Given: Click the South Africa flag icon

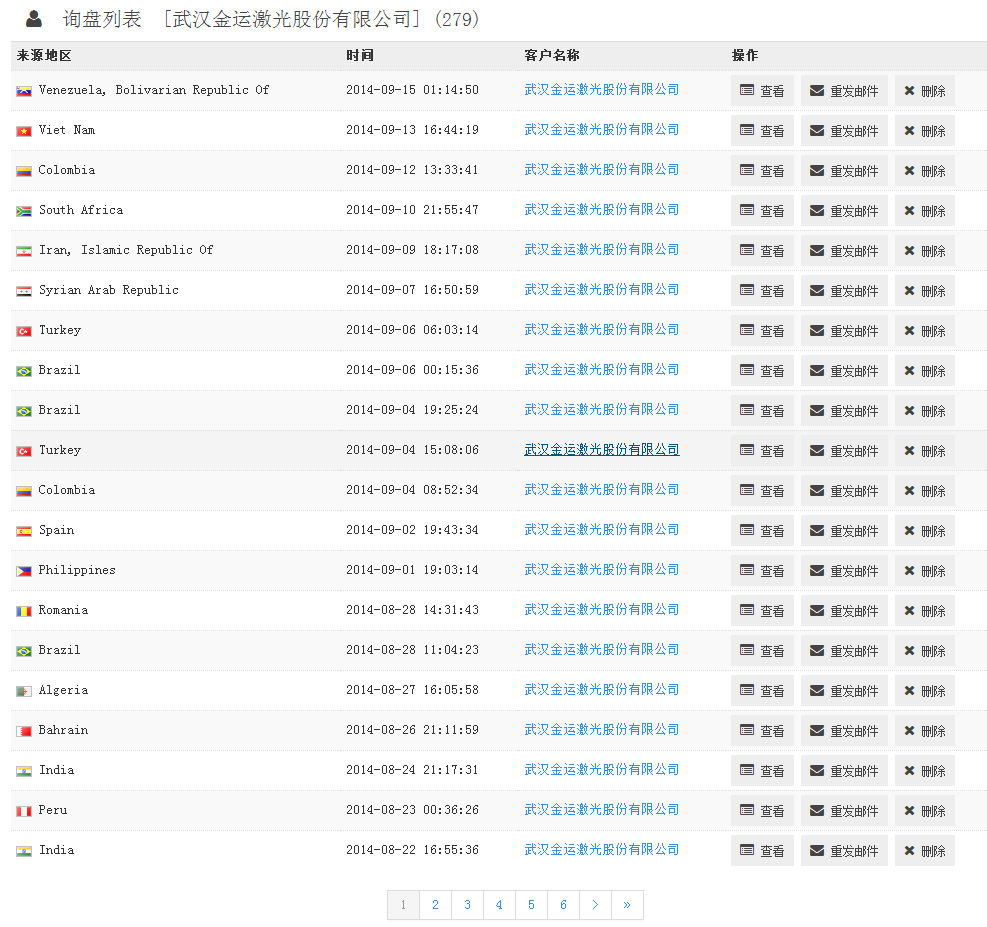Looking at the screenshot, I should pos(24,211).
